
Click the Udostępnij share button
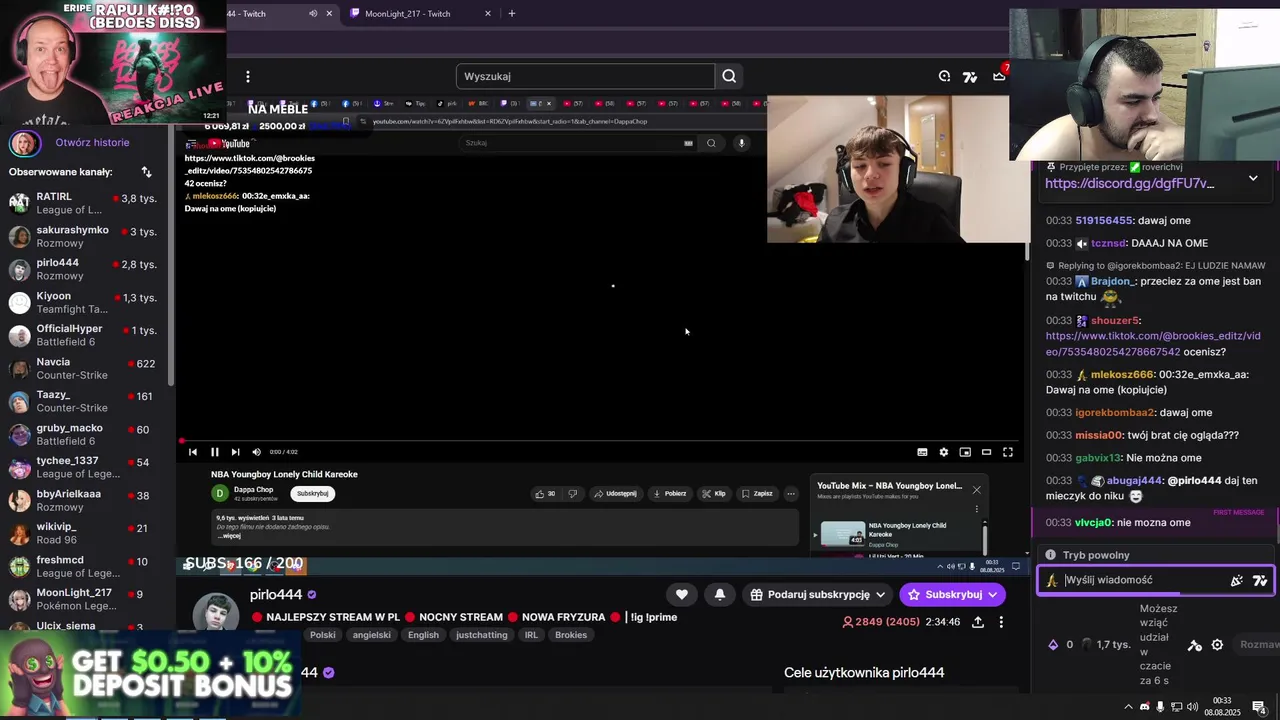[614, 493]
